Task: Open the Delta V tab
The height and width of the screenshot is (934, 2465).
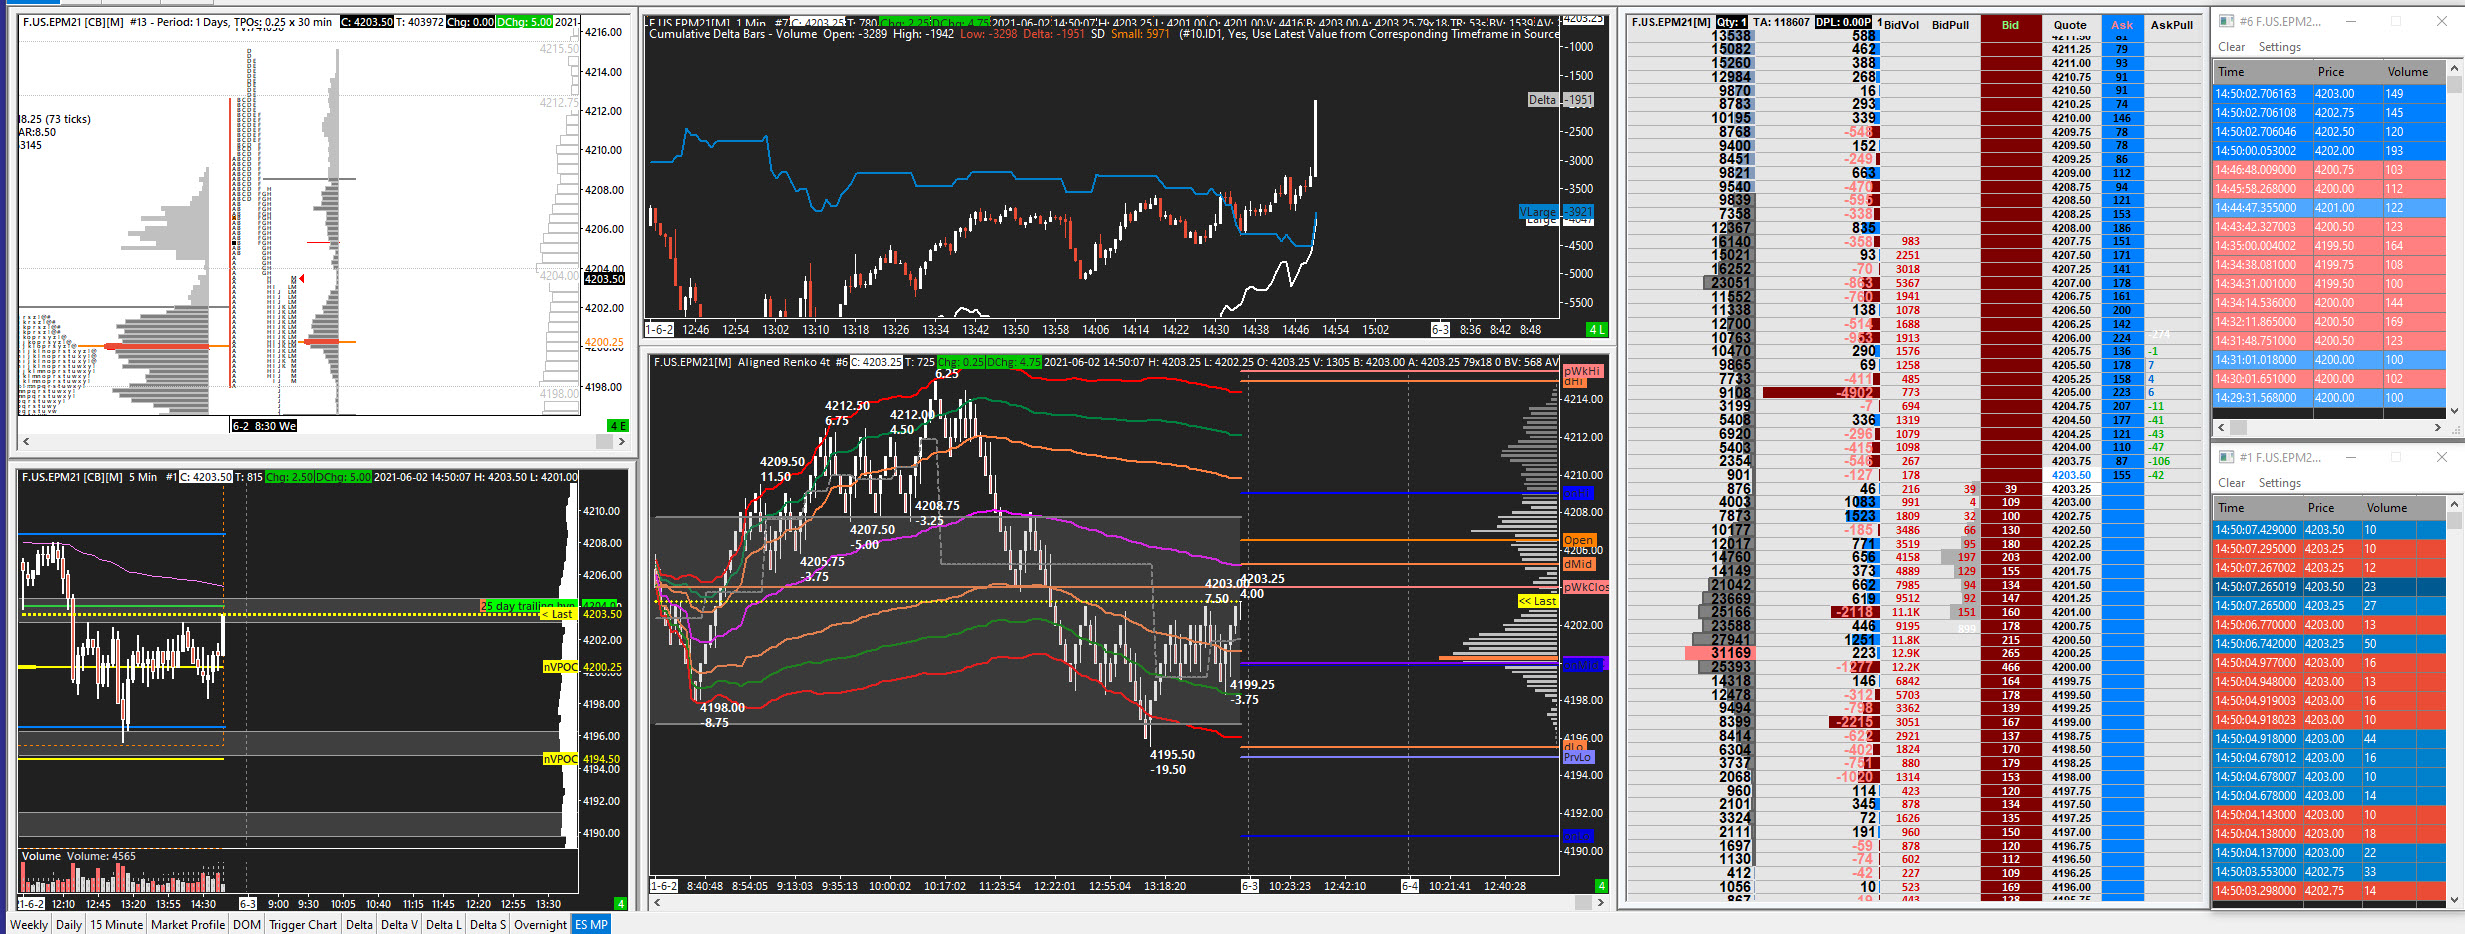Action: coord(399,924)
